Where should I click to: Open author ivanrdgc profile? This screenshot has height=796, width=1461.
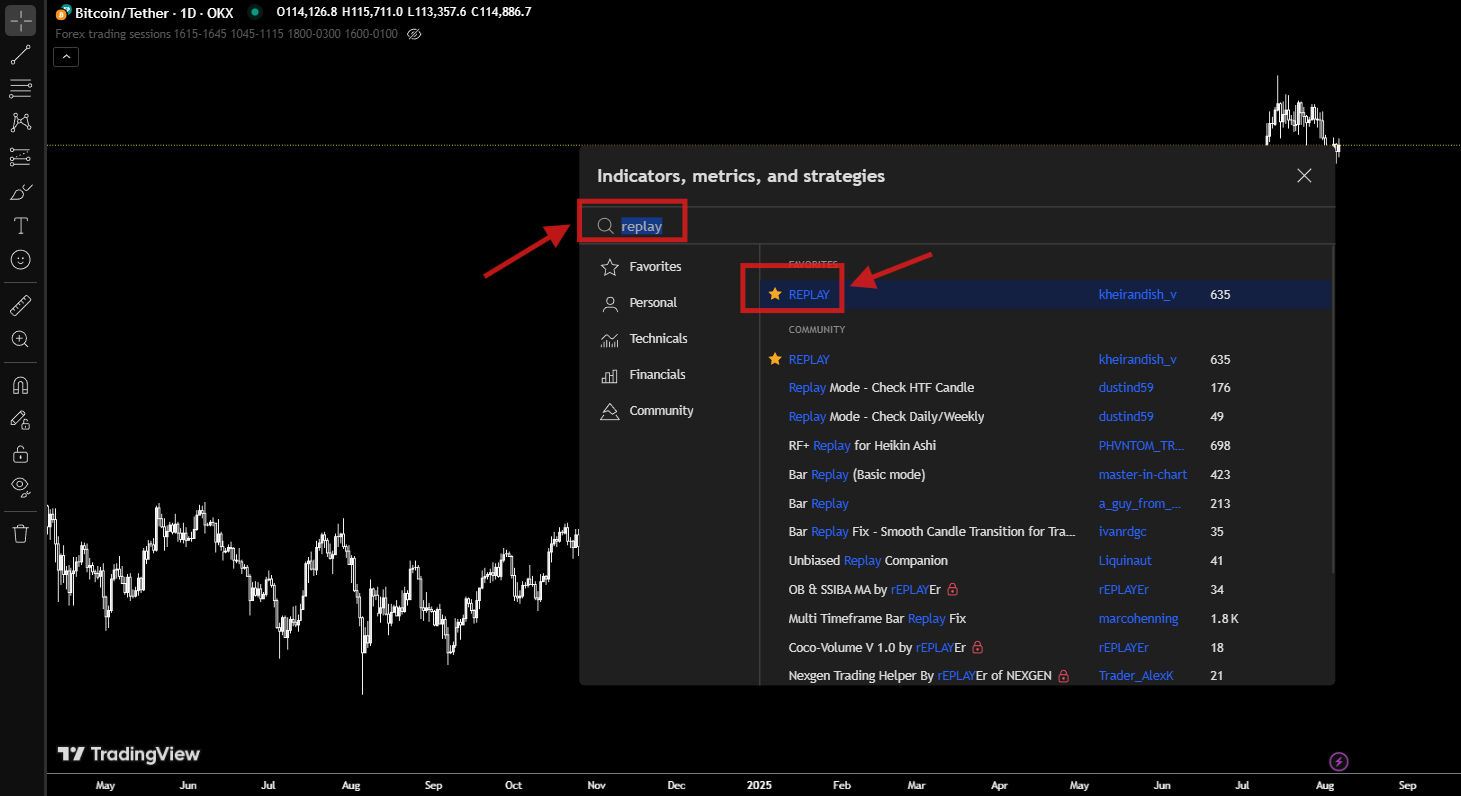(1122, 532)
